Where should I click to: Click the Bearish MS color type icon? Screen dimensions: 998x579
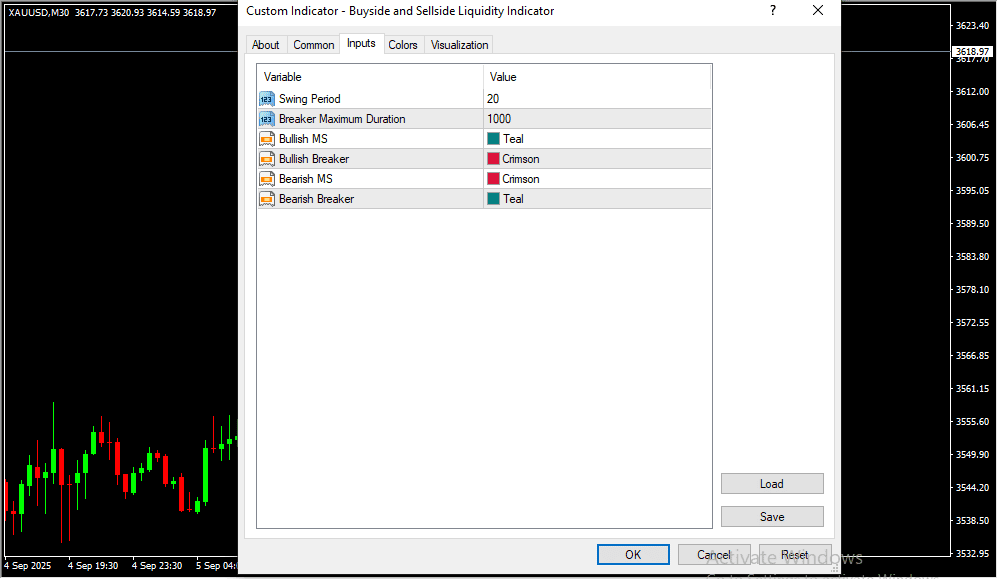267,179
